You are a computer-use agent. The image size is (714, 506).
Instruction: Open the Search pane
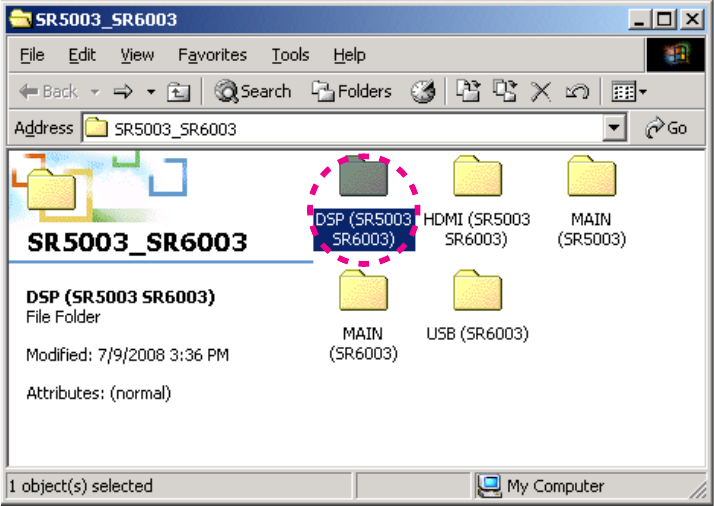point(253,92)
